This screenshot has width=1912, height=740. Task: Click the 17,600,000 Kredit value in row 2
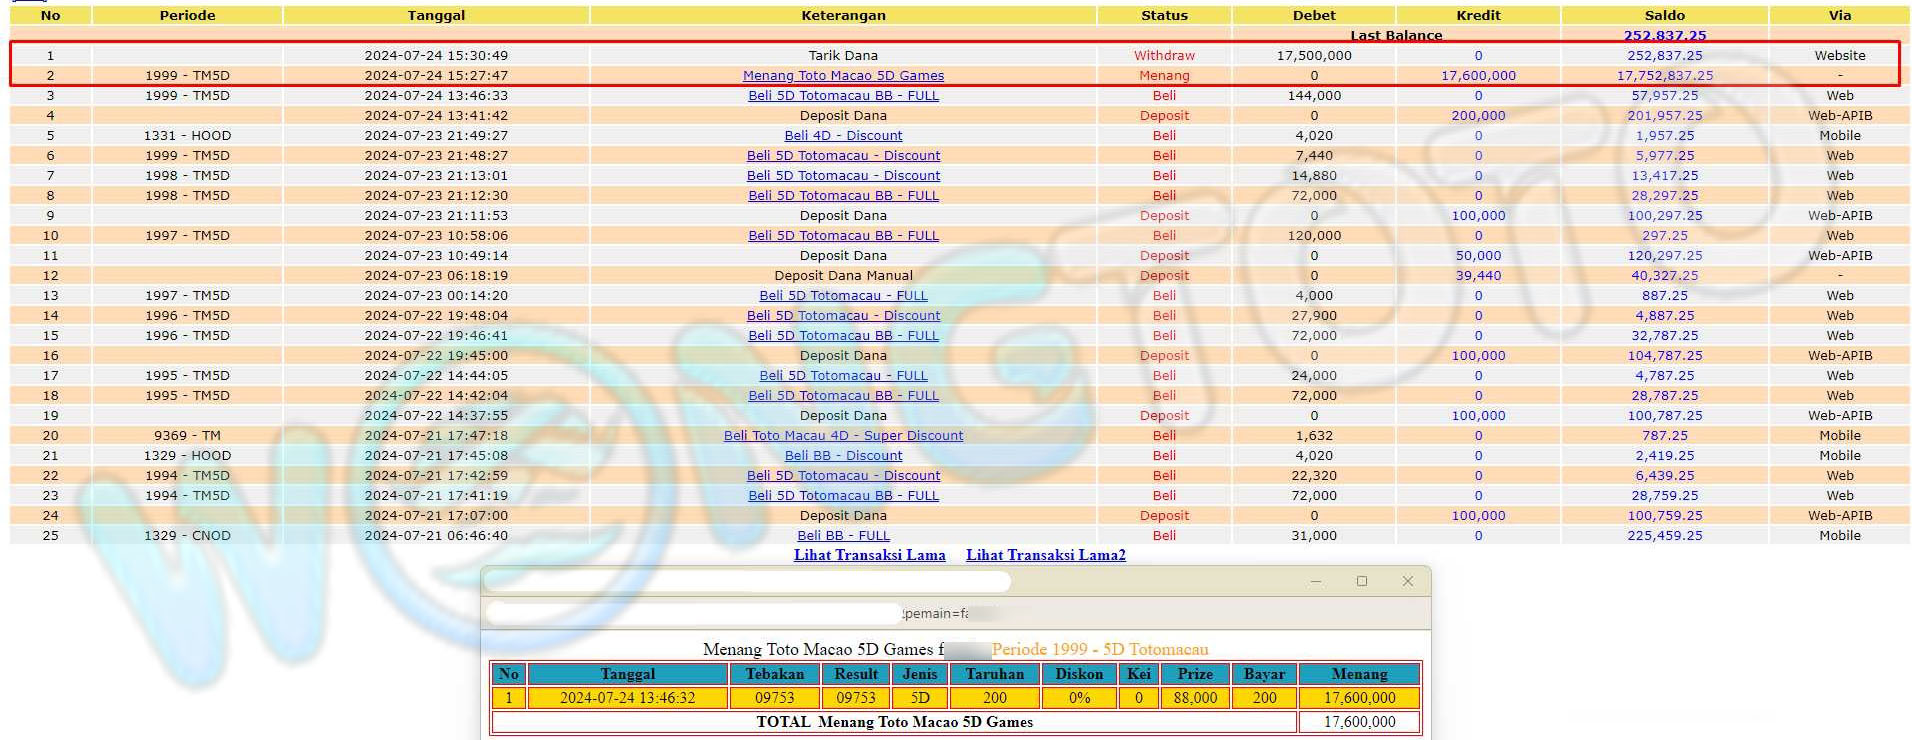pos(1478,76)
